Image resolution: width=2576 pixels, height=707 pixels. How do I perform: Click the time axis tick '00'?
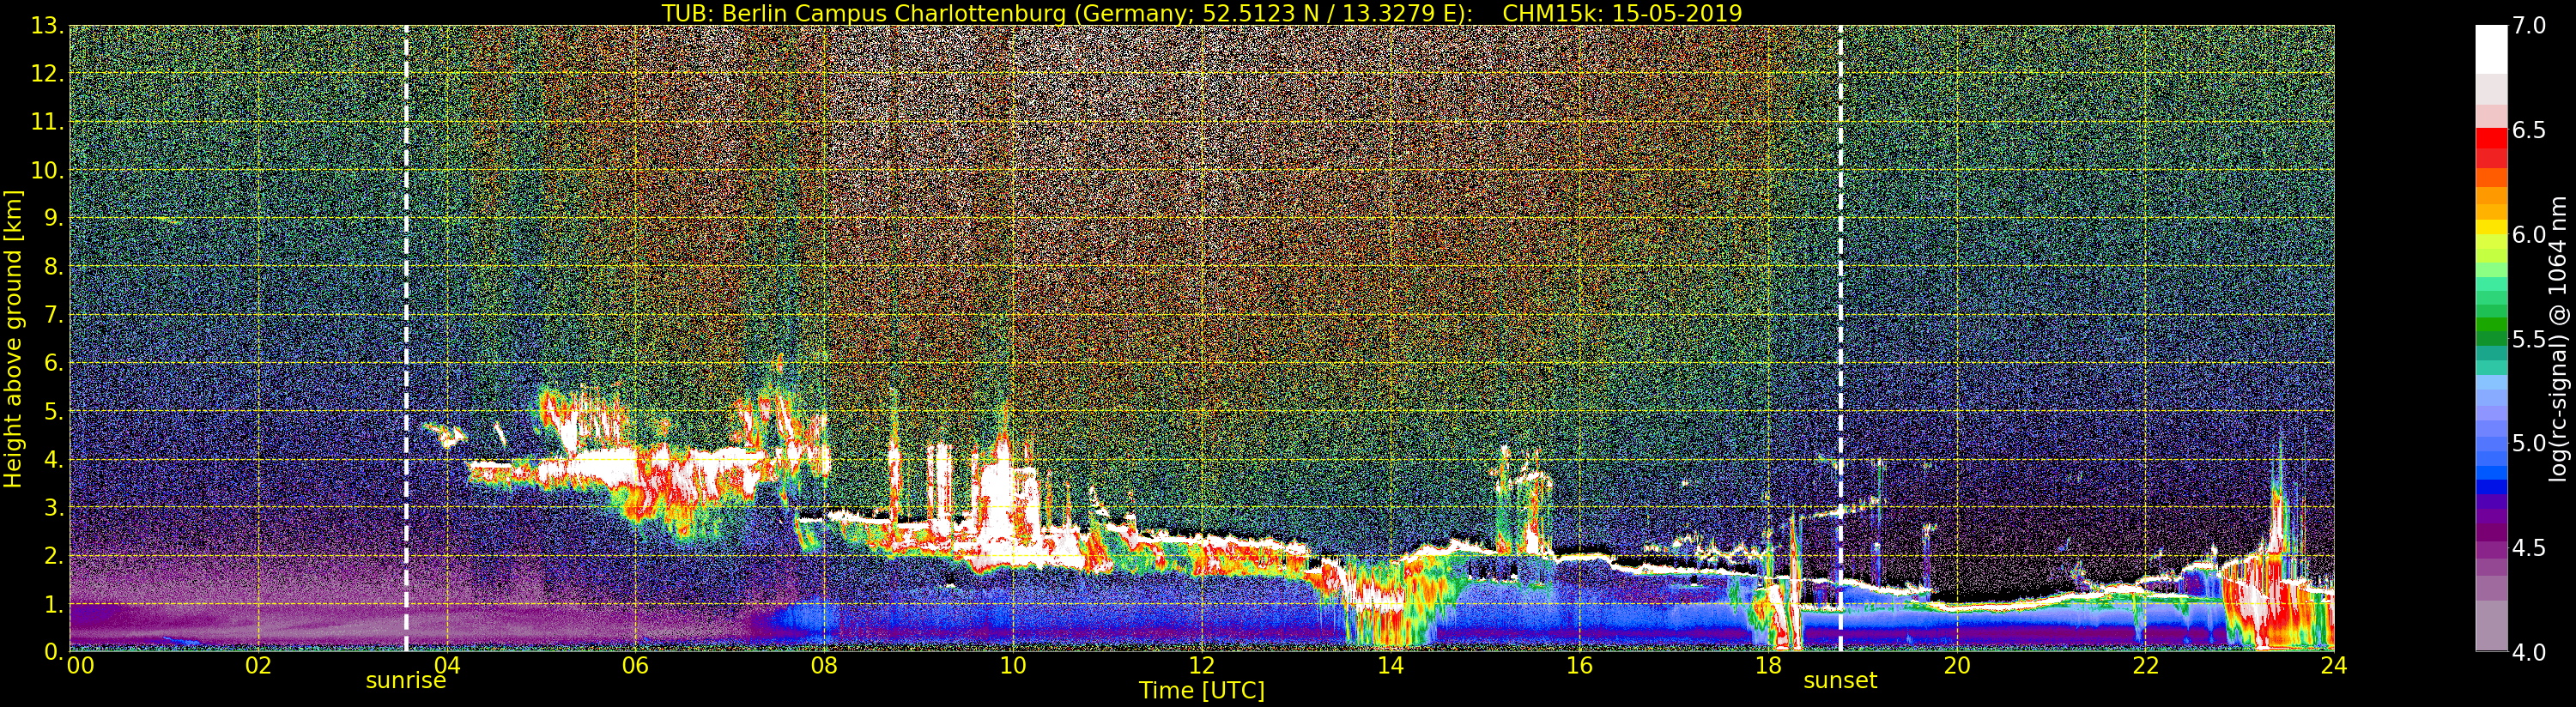(x=80, y=665)
